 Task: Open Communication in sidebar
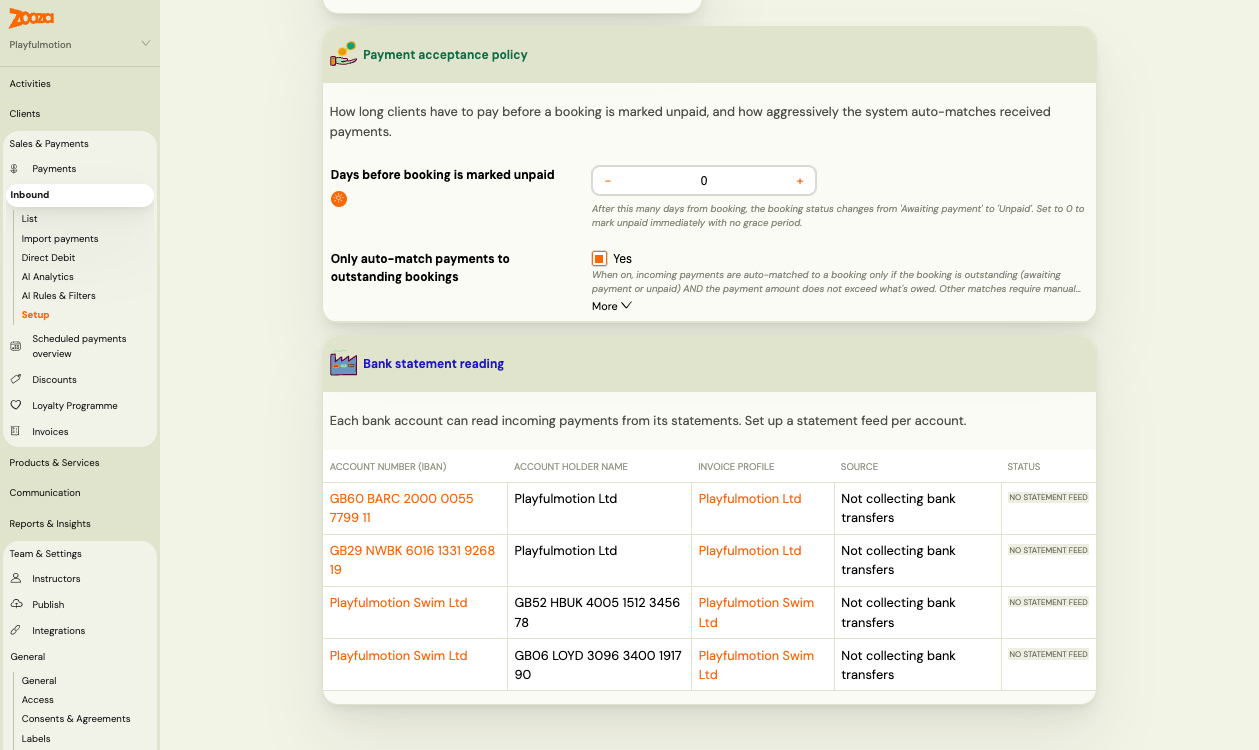point(45,493)
